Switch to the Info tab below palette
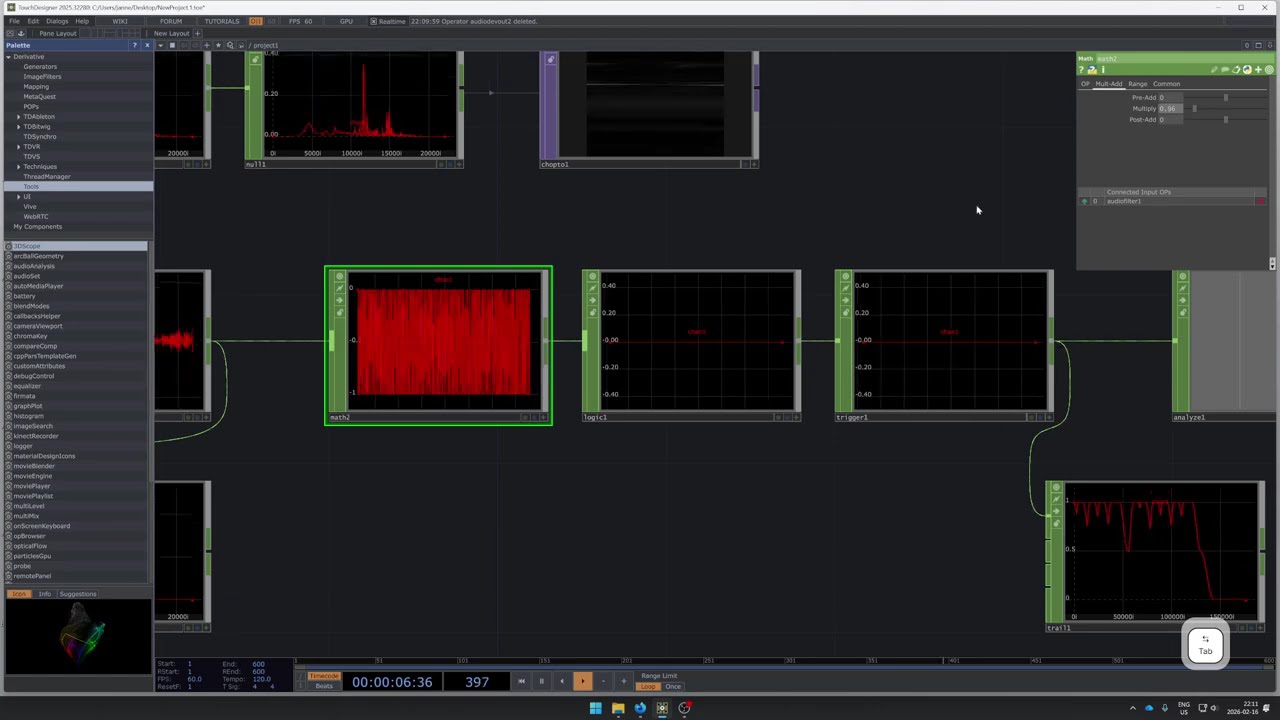Screen dimensions: 1280x720 44,594
